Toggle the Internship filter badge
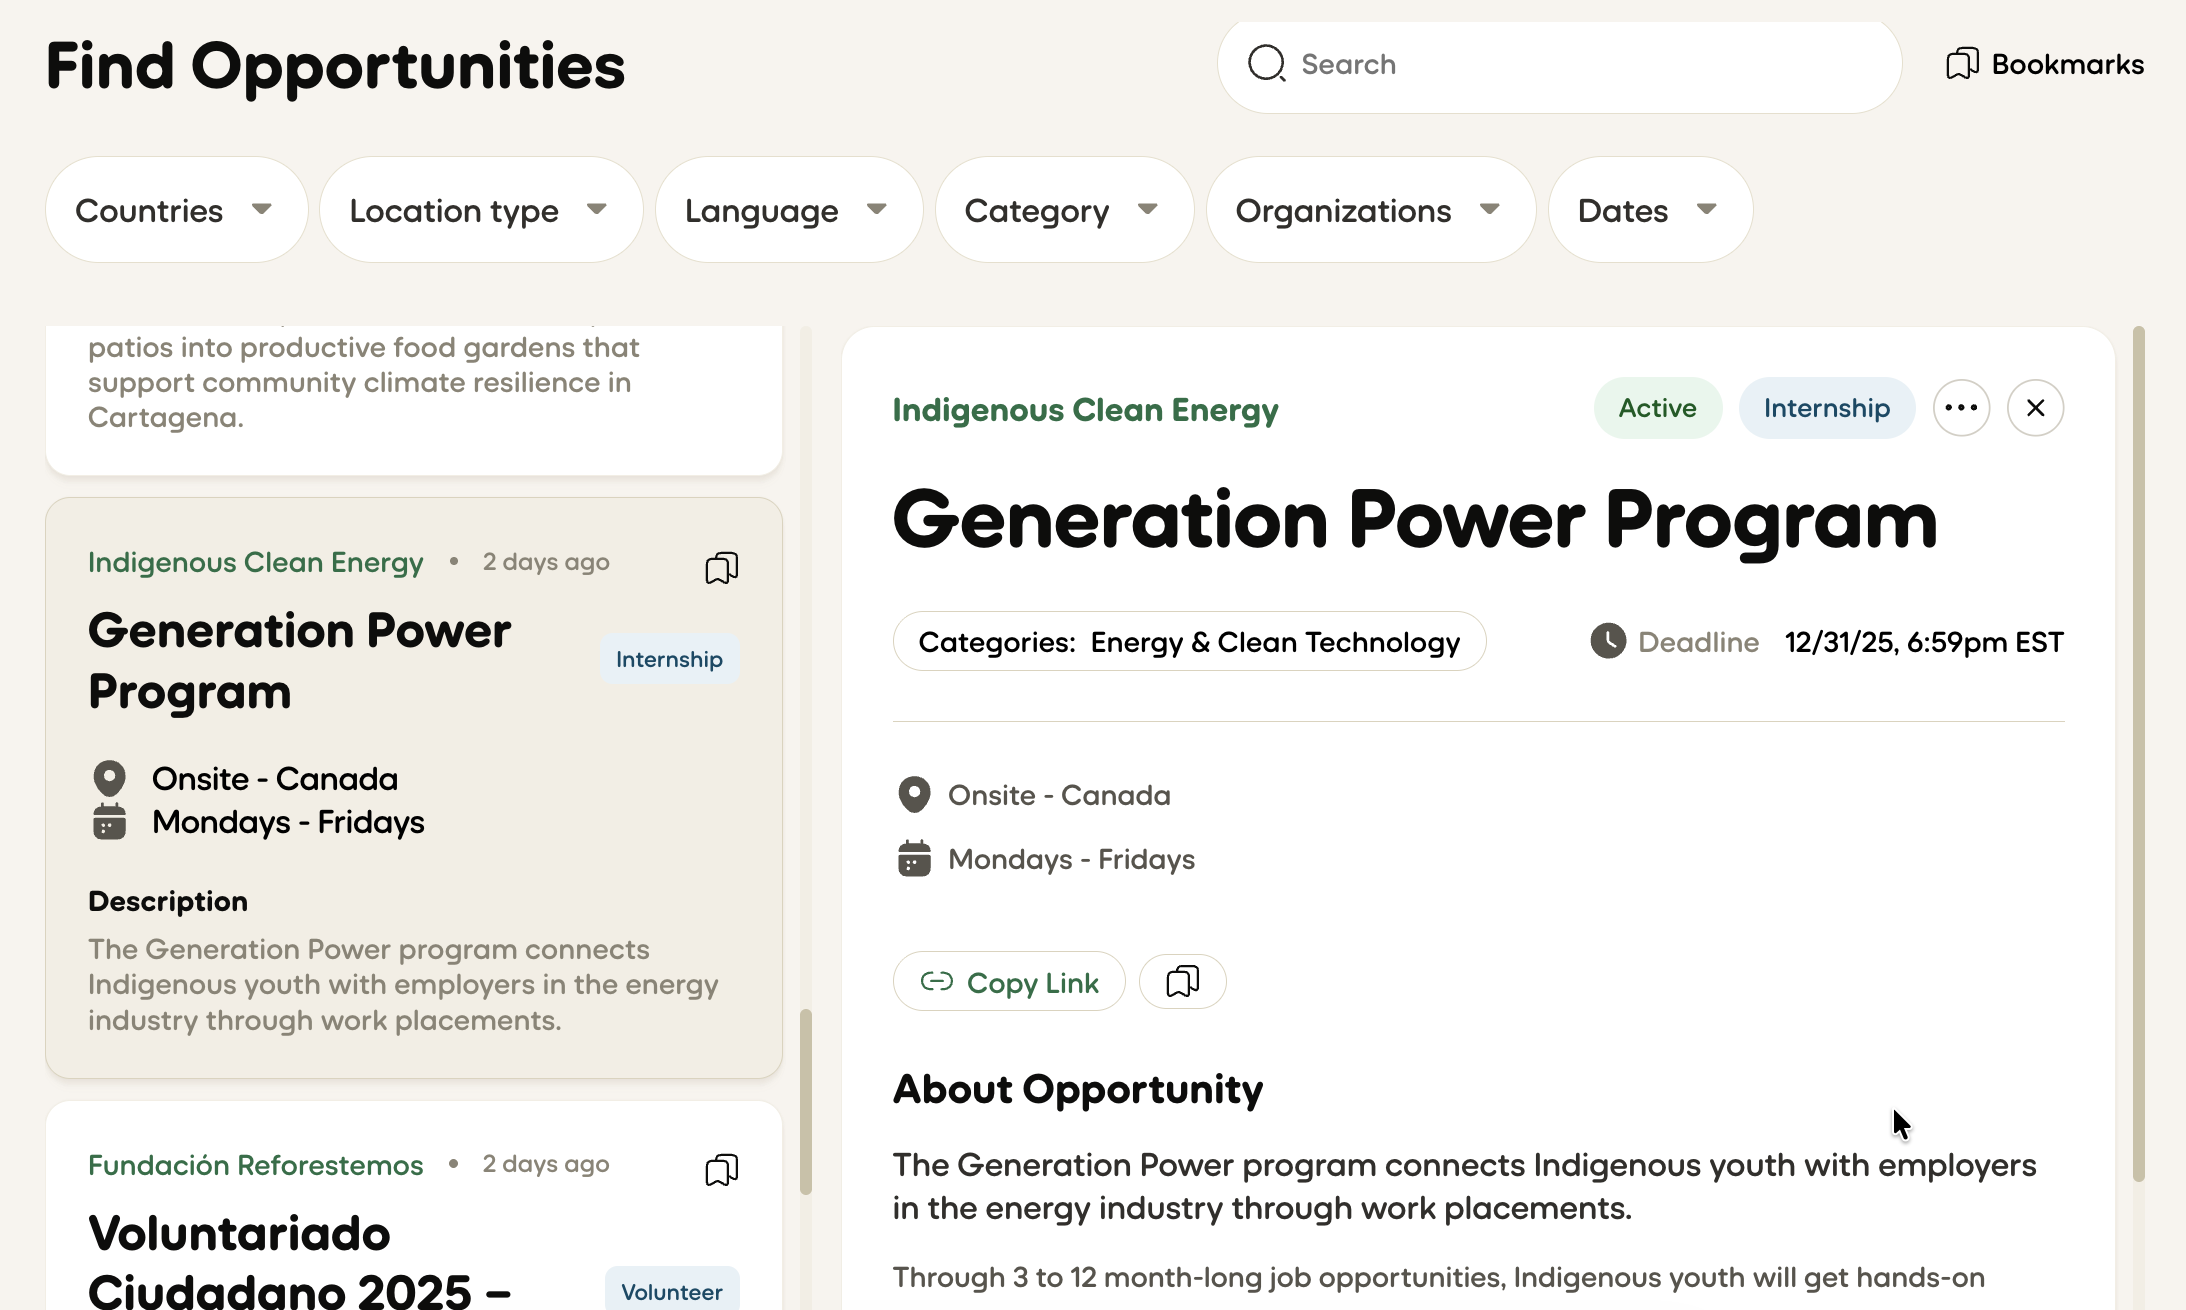2186x1310 pixels. click(x=1826, y=407)
